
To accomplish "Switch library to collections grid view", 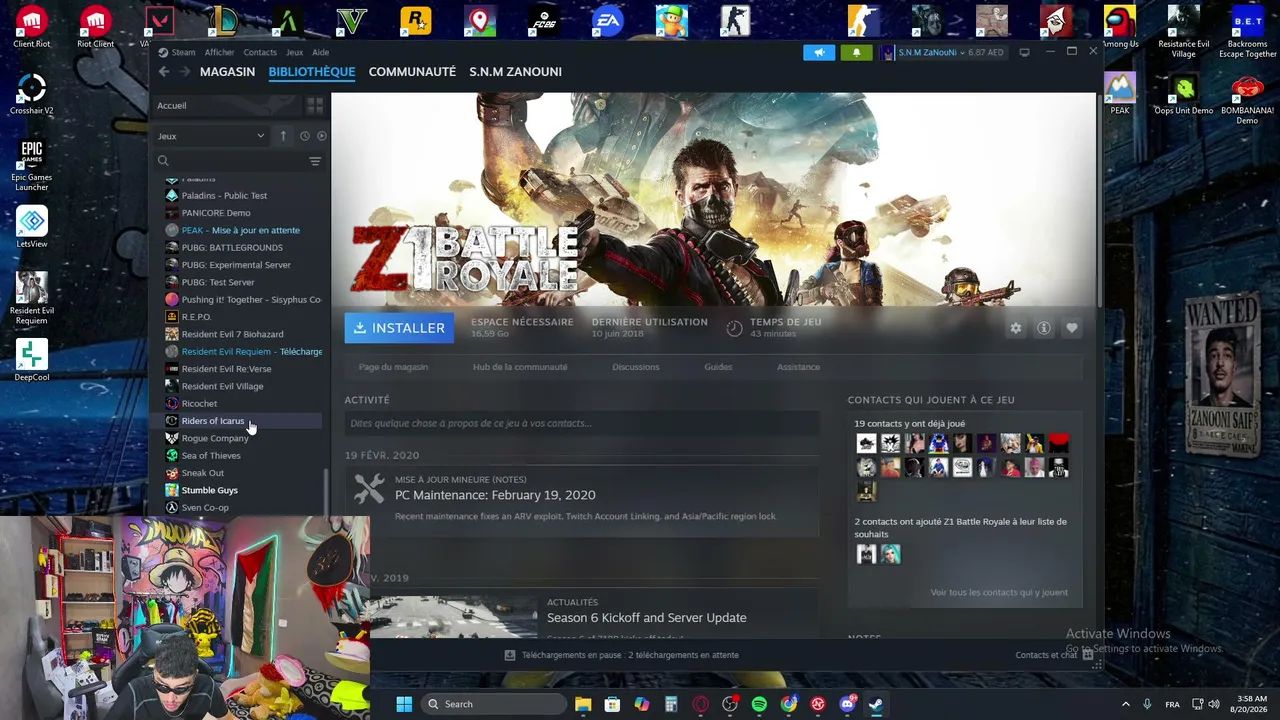I will point(315,105).
